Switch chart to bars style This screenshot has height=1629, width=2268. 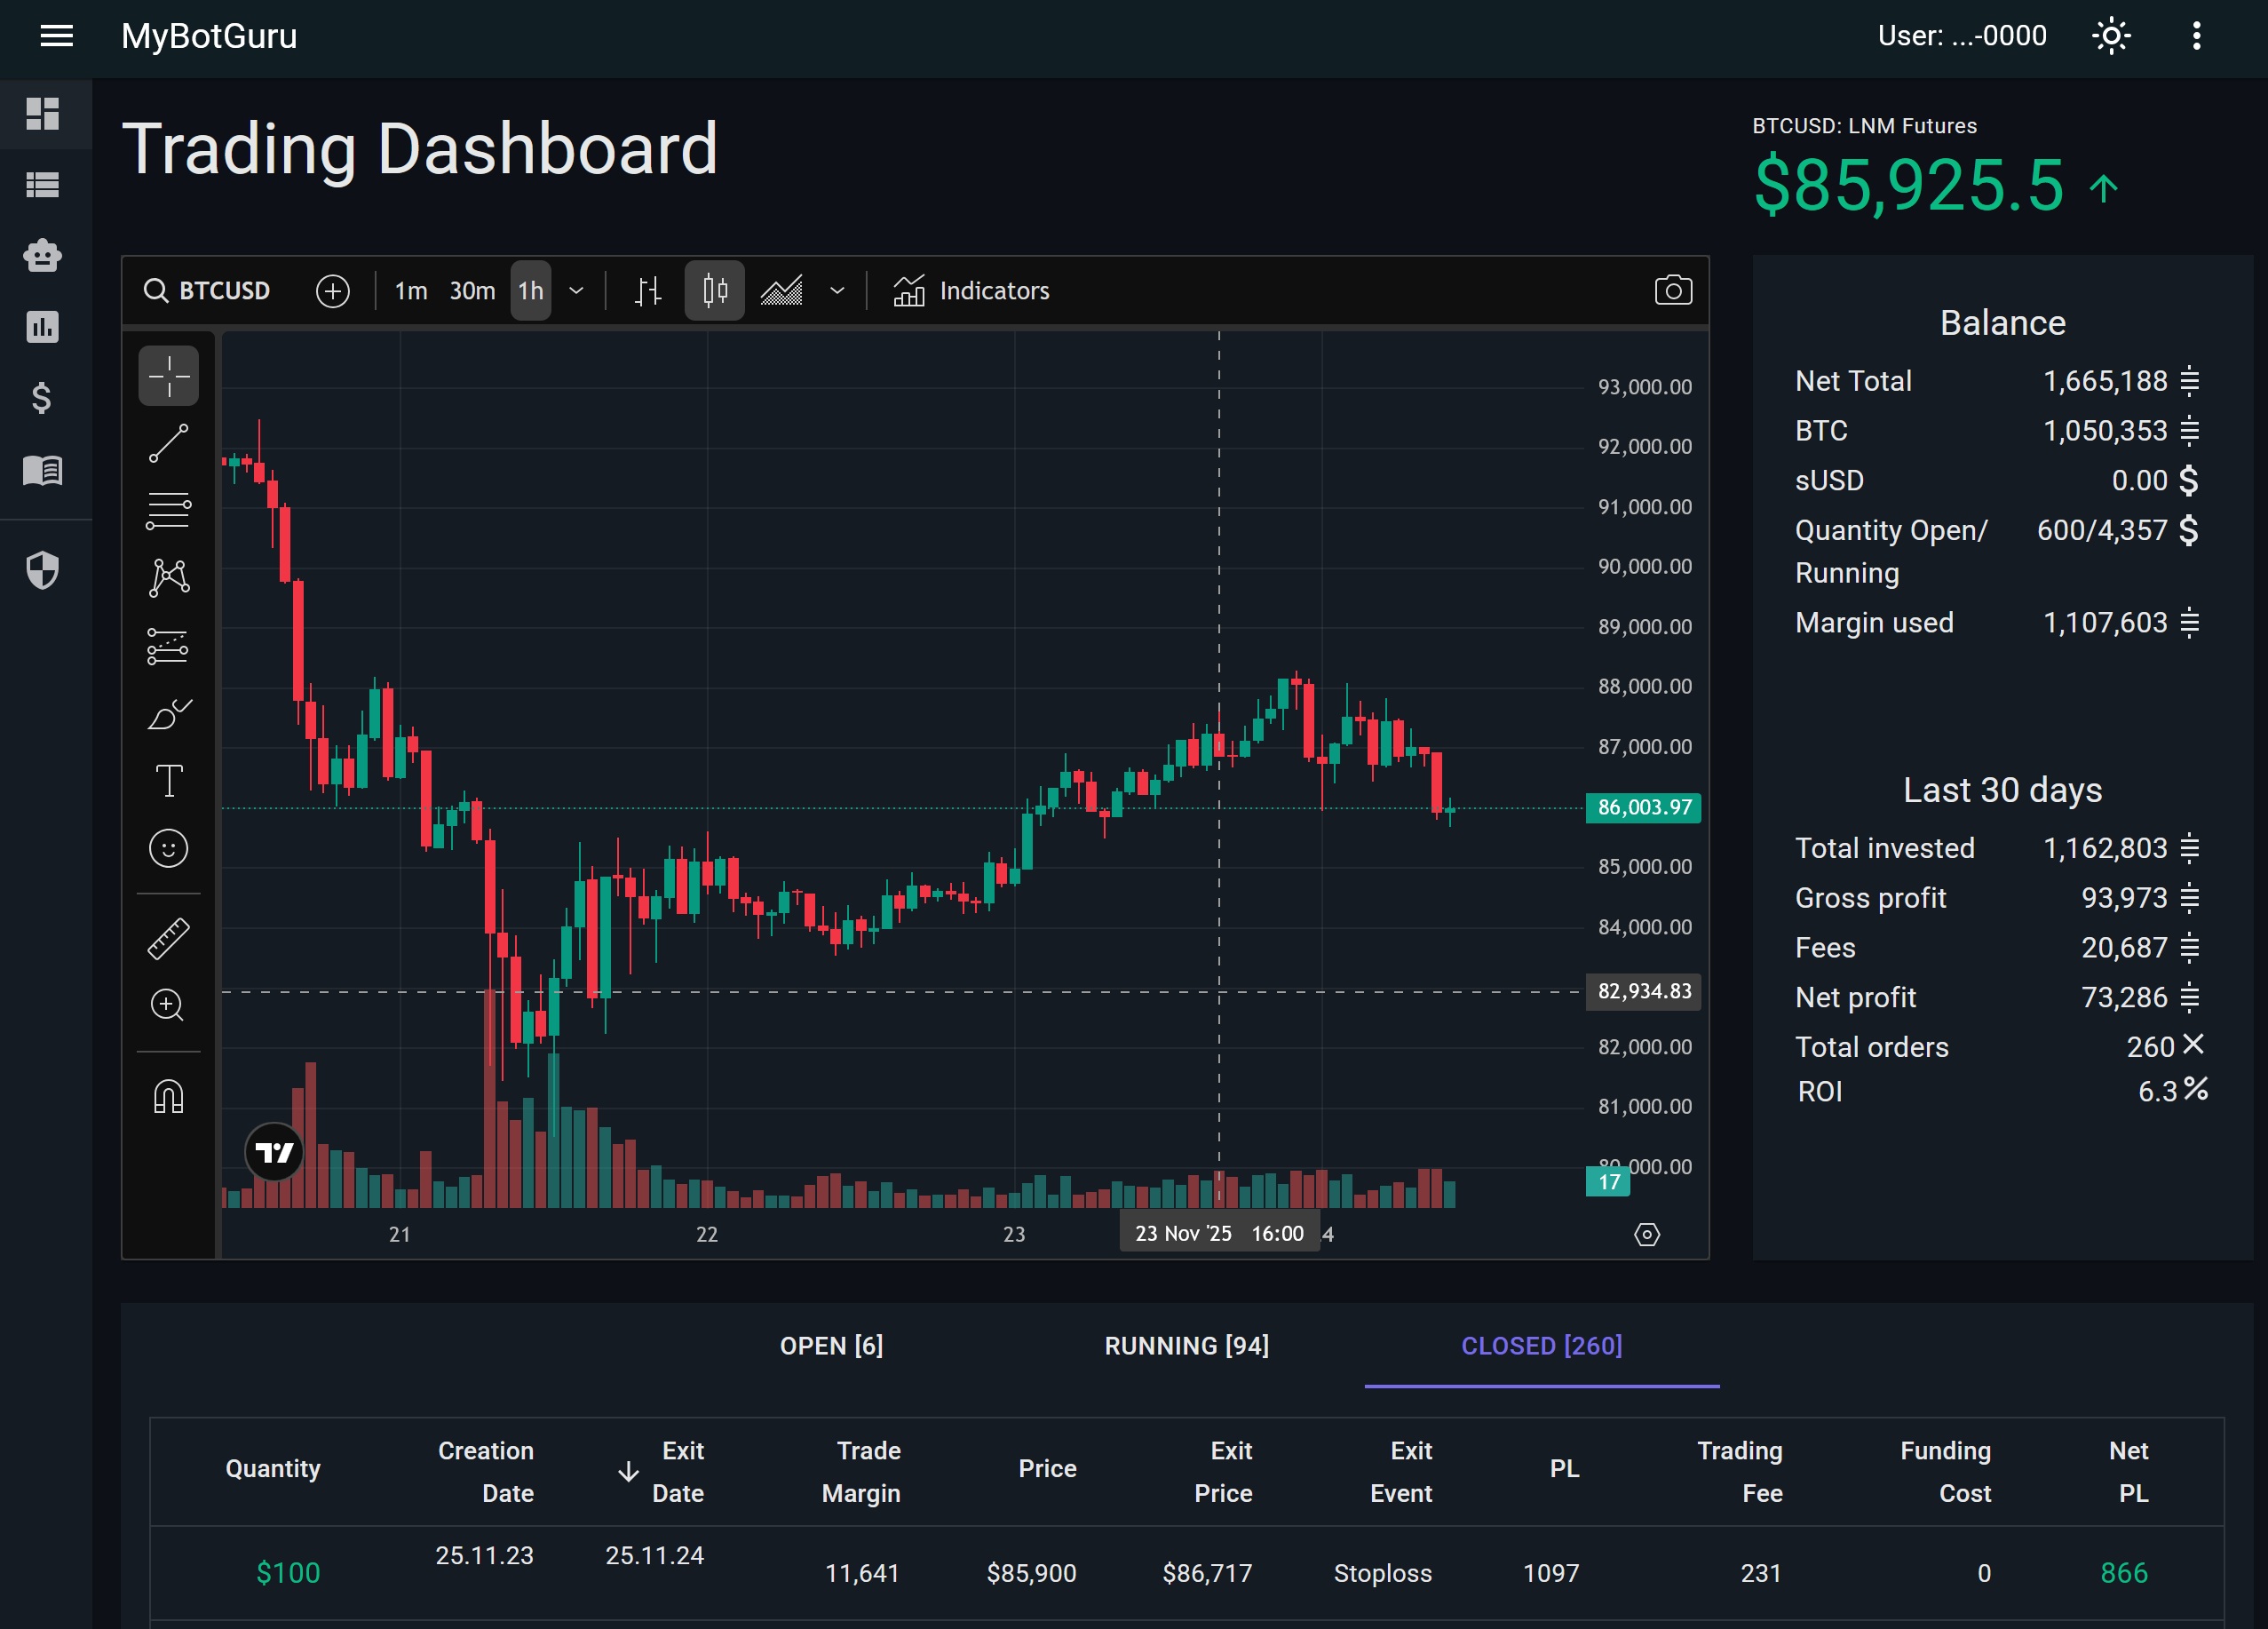pos(648,291)
